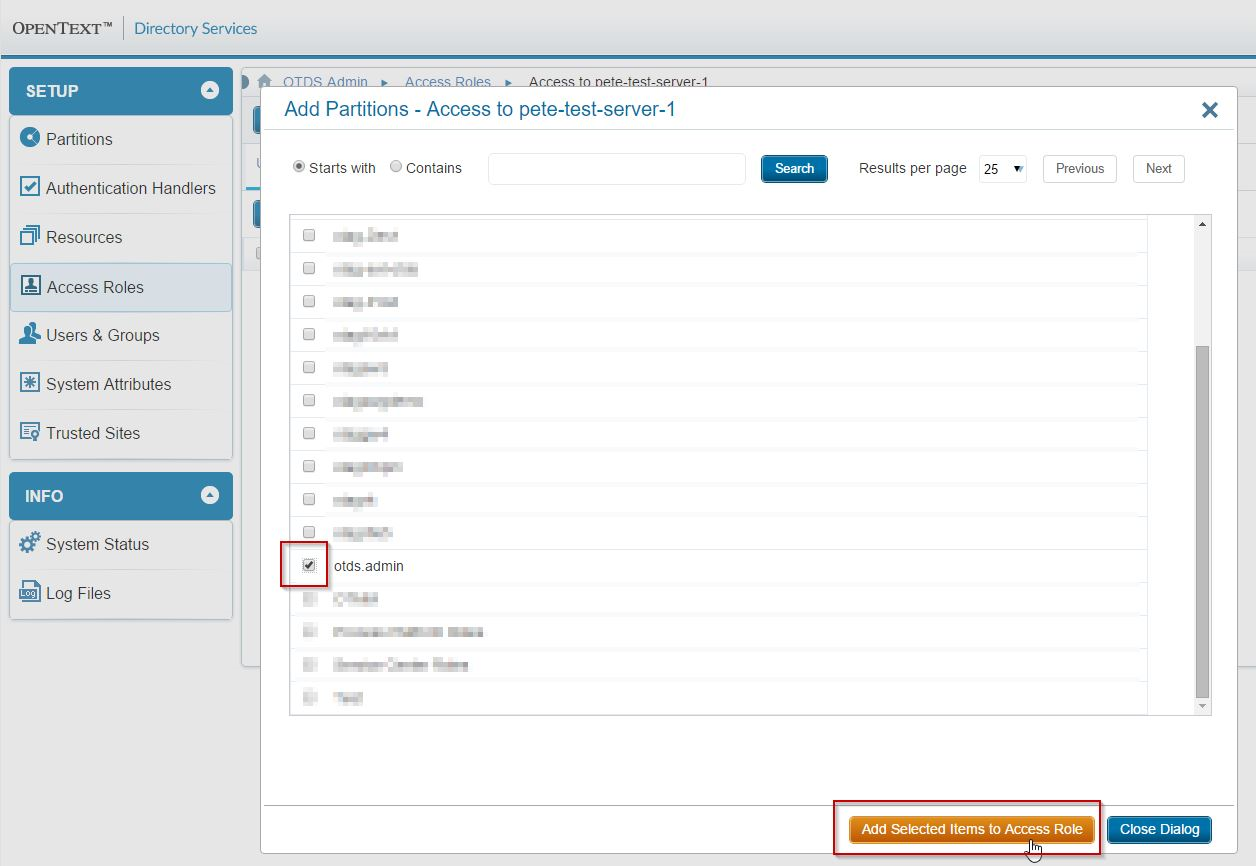Click Add Selected Items to Access Role

click(972, 829)
